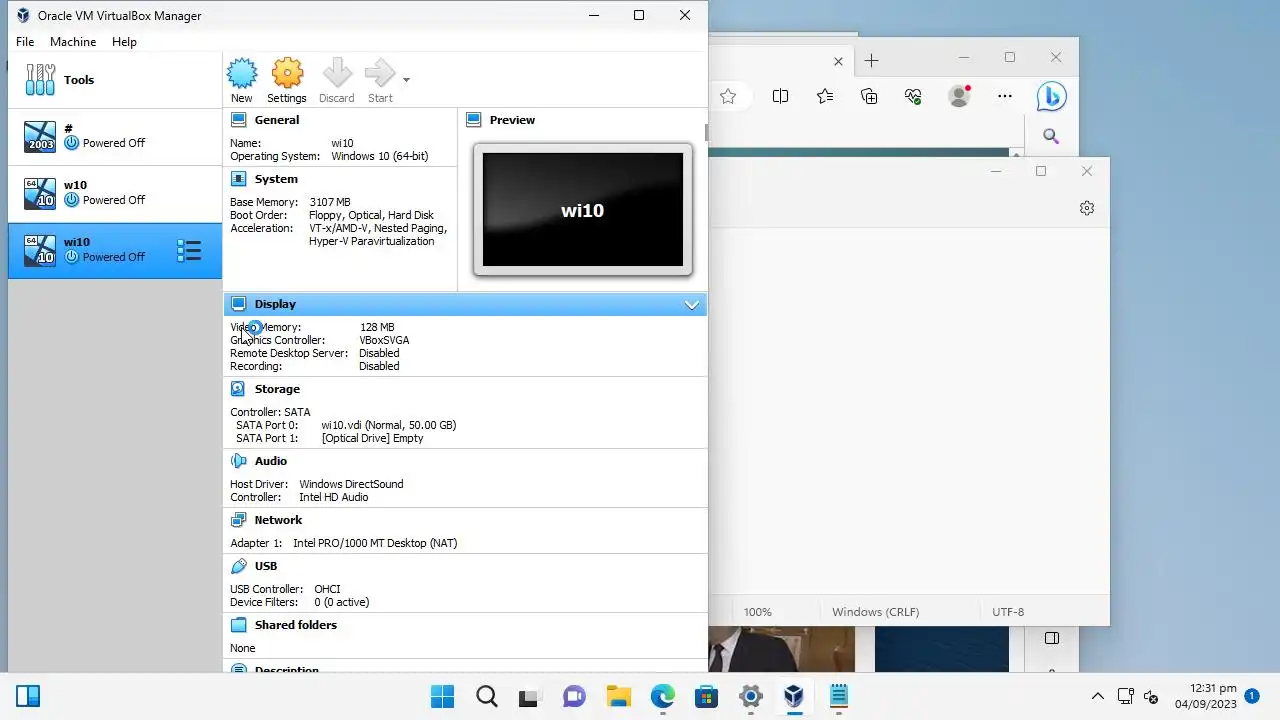1280x720 pixels.
Task: Open the Windows Start menu
Action: click(442, 696)
